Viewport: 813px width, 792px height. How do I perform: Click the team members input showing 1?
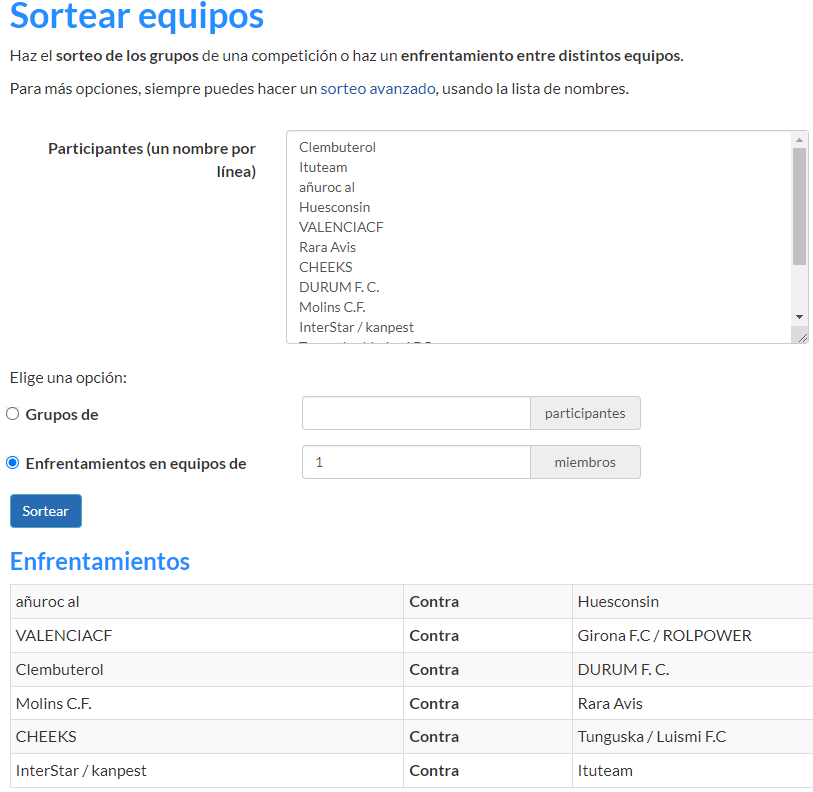pos(416,462)
